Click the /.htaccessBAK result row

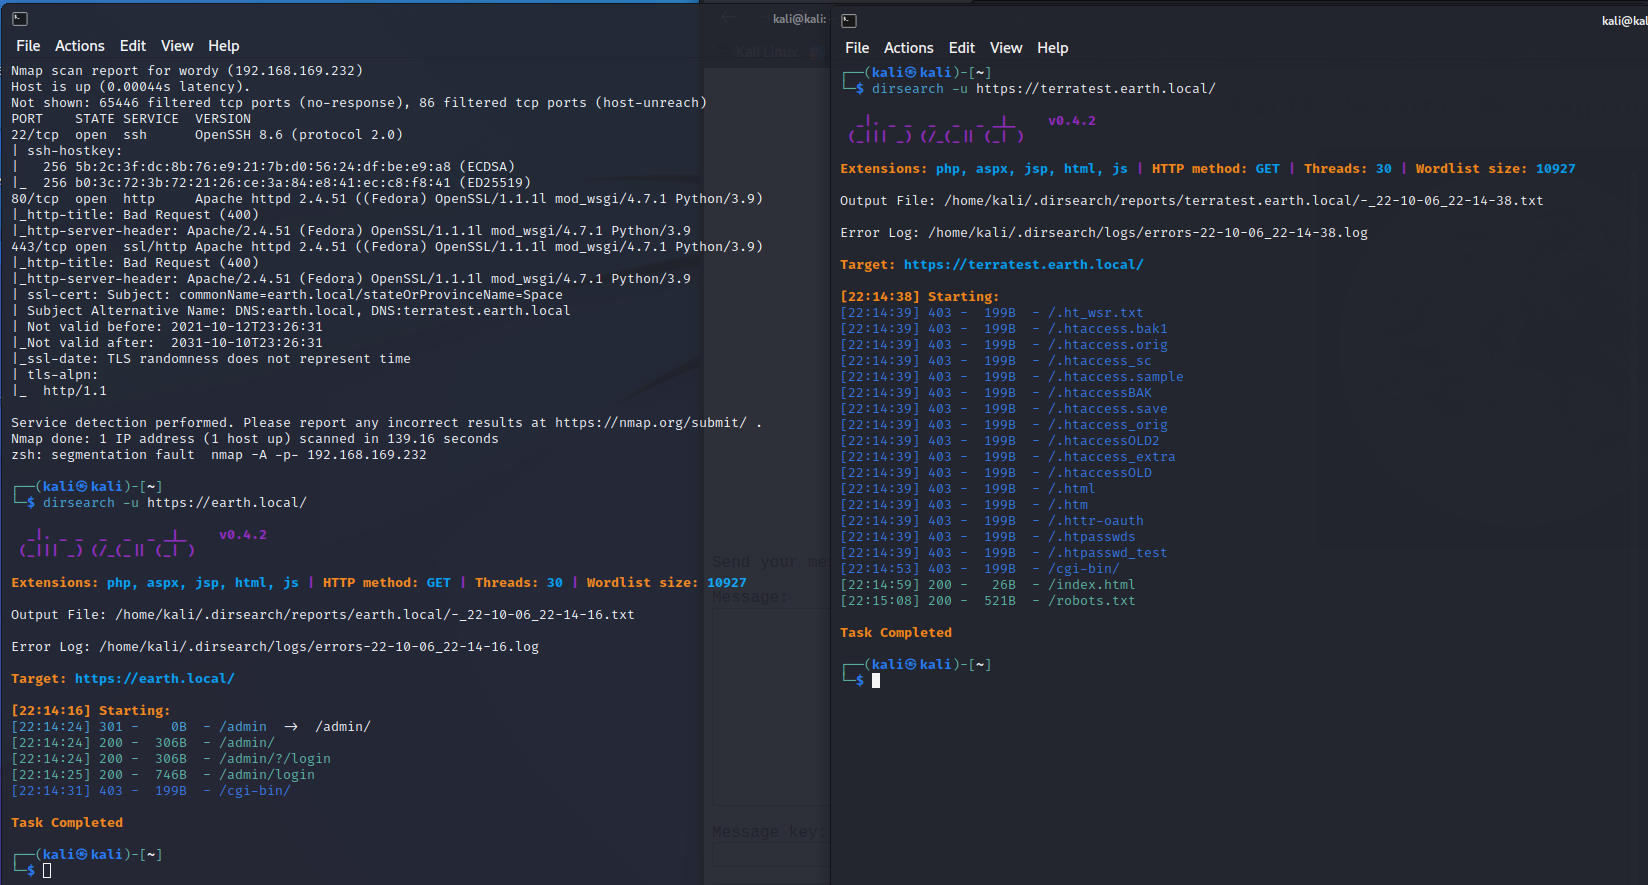pos(996,393)
